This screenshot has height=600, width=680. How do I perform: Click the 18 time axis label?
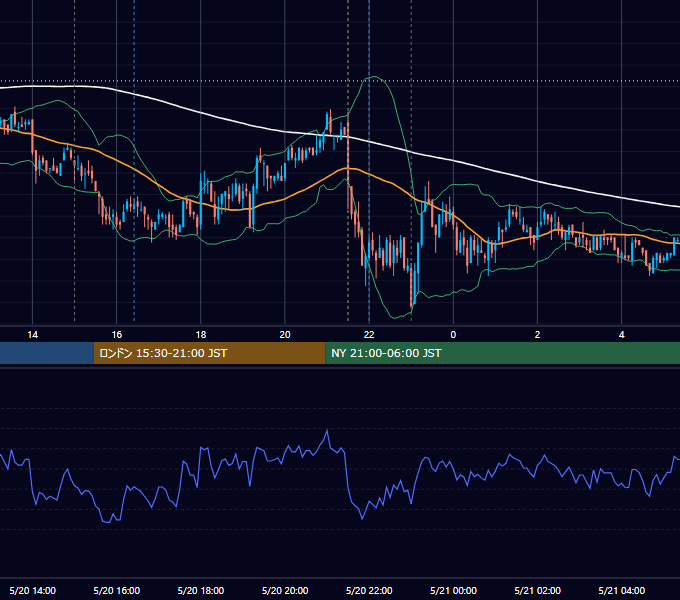click(201, 335)
